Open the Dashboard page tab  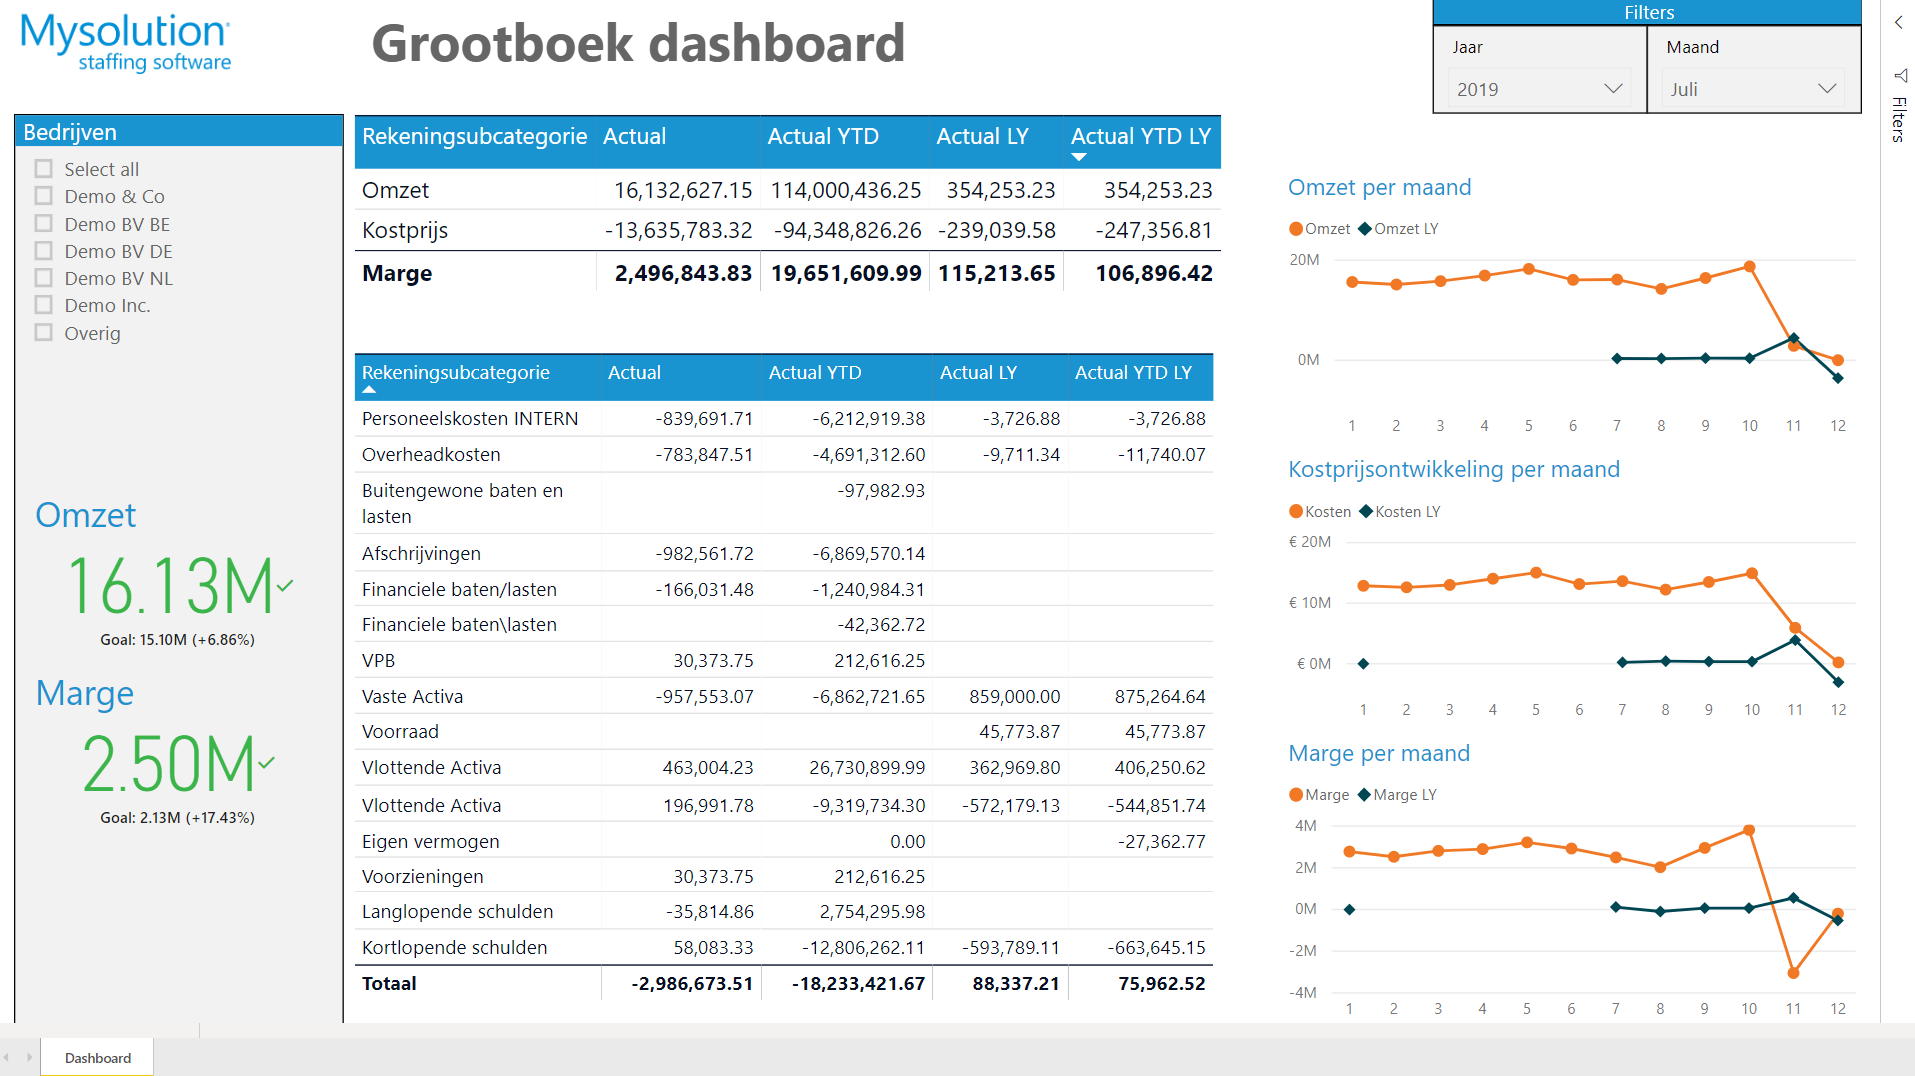pyautogui.click(x=97, y=1058)
